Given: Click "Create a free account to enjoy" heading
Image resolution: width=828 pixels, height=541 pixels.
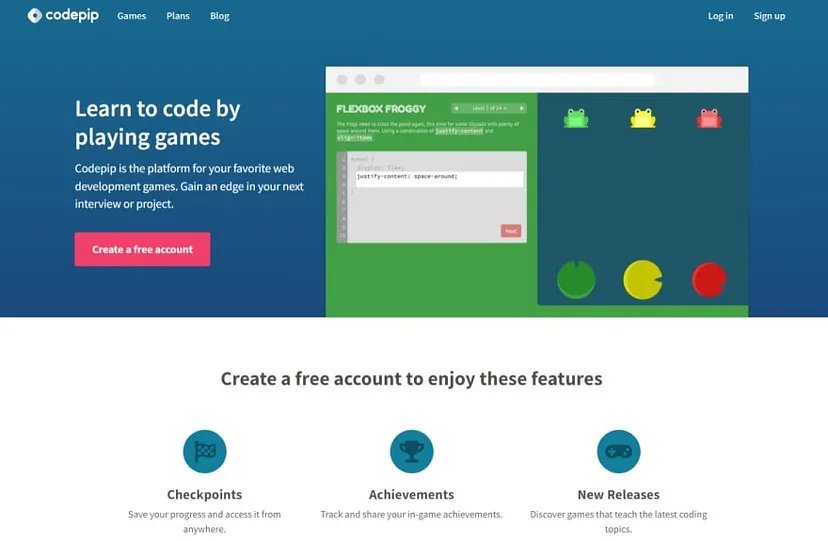Looking at the screenshot, I should [x=411, y=378].
